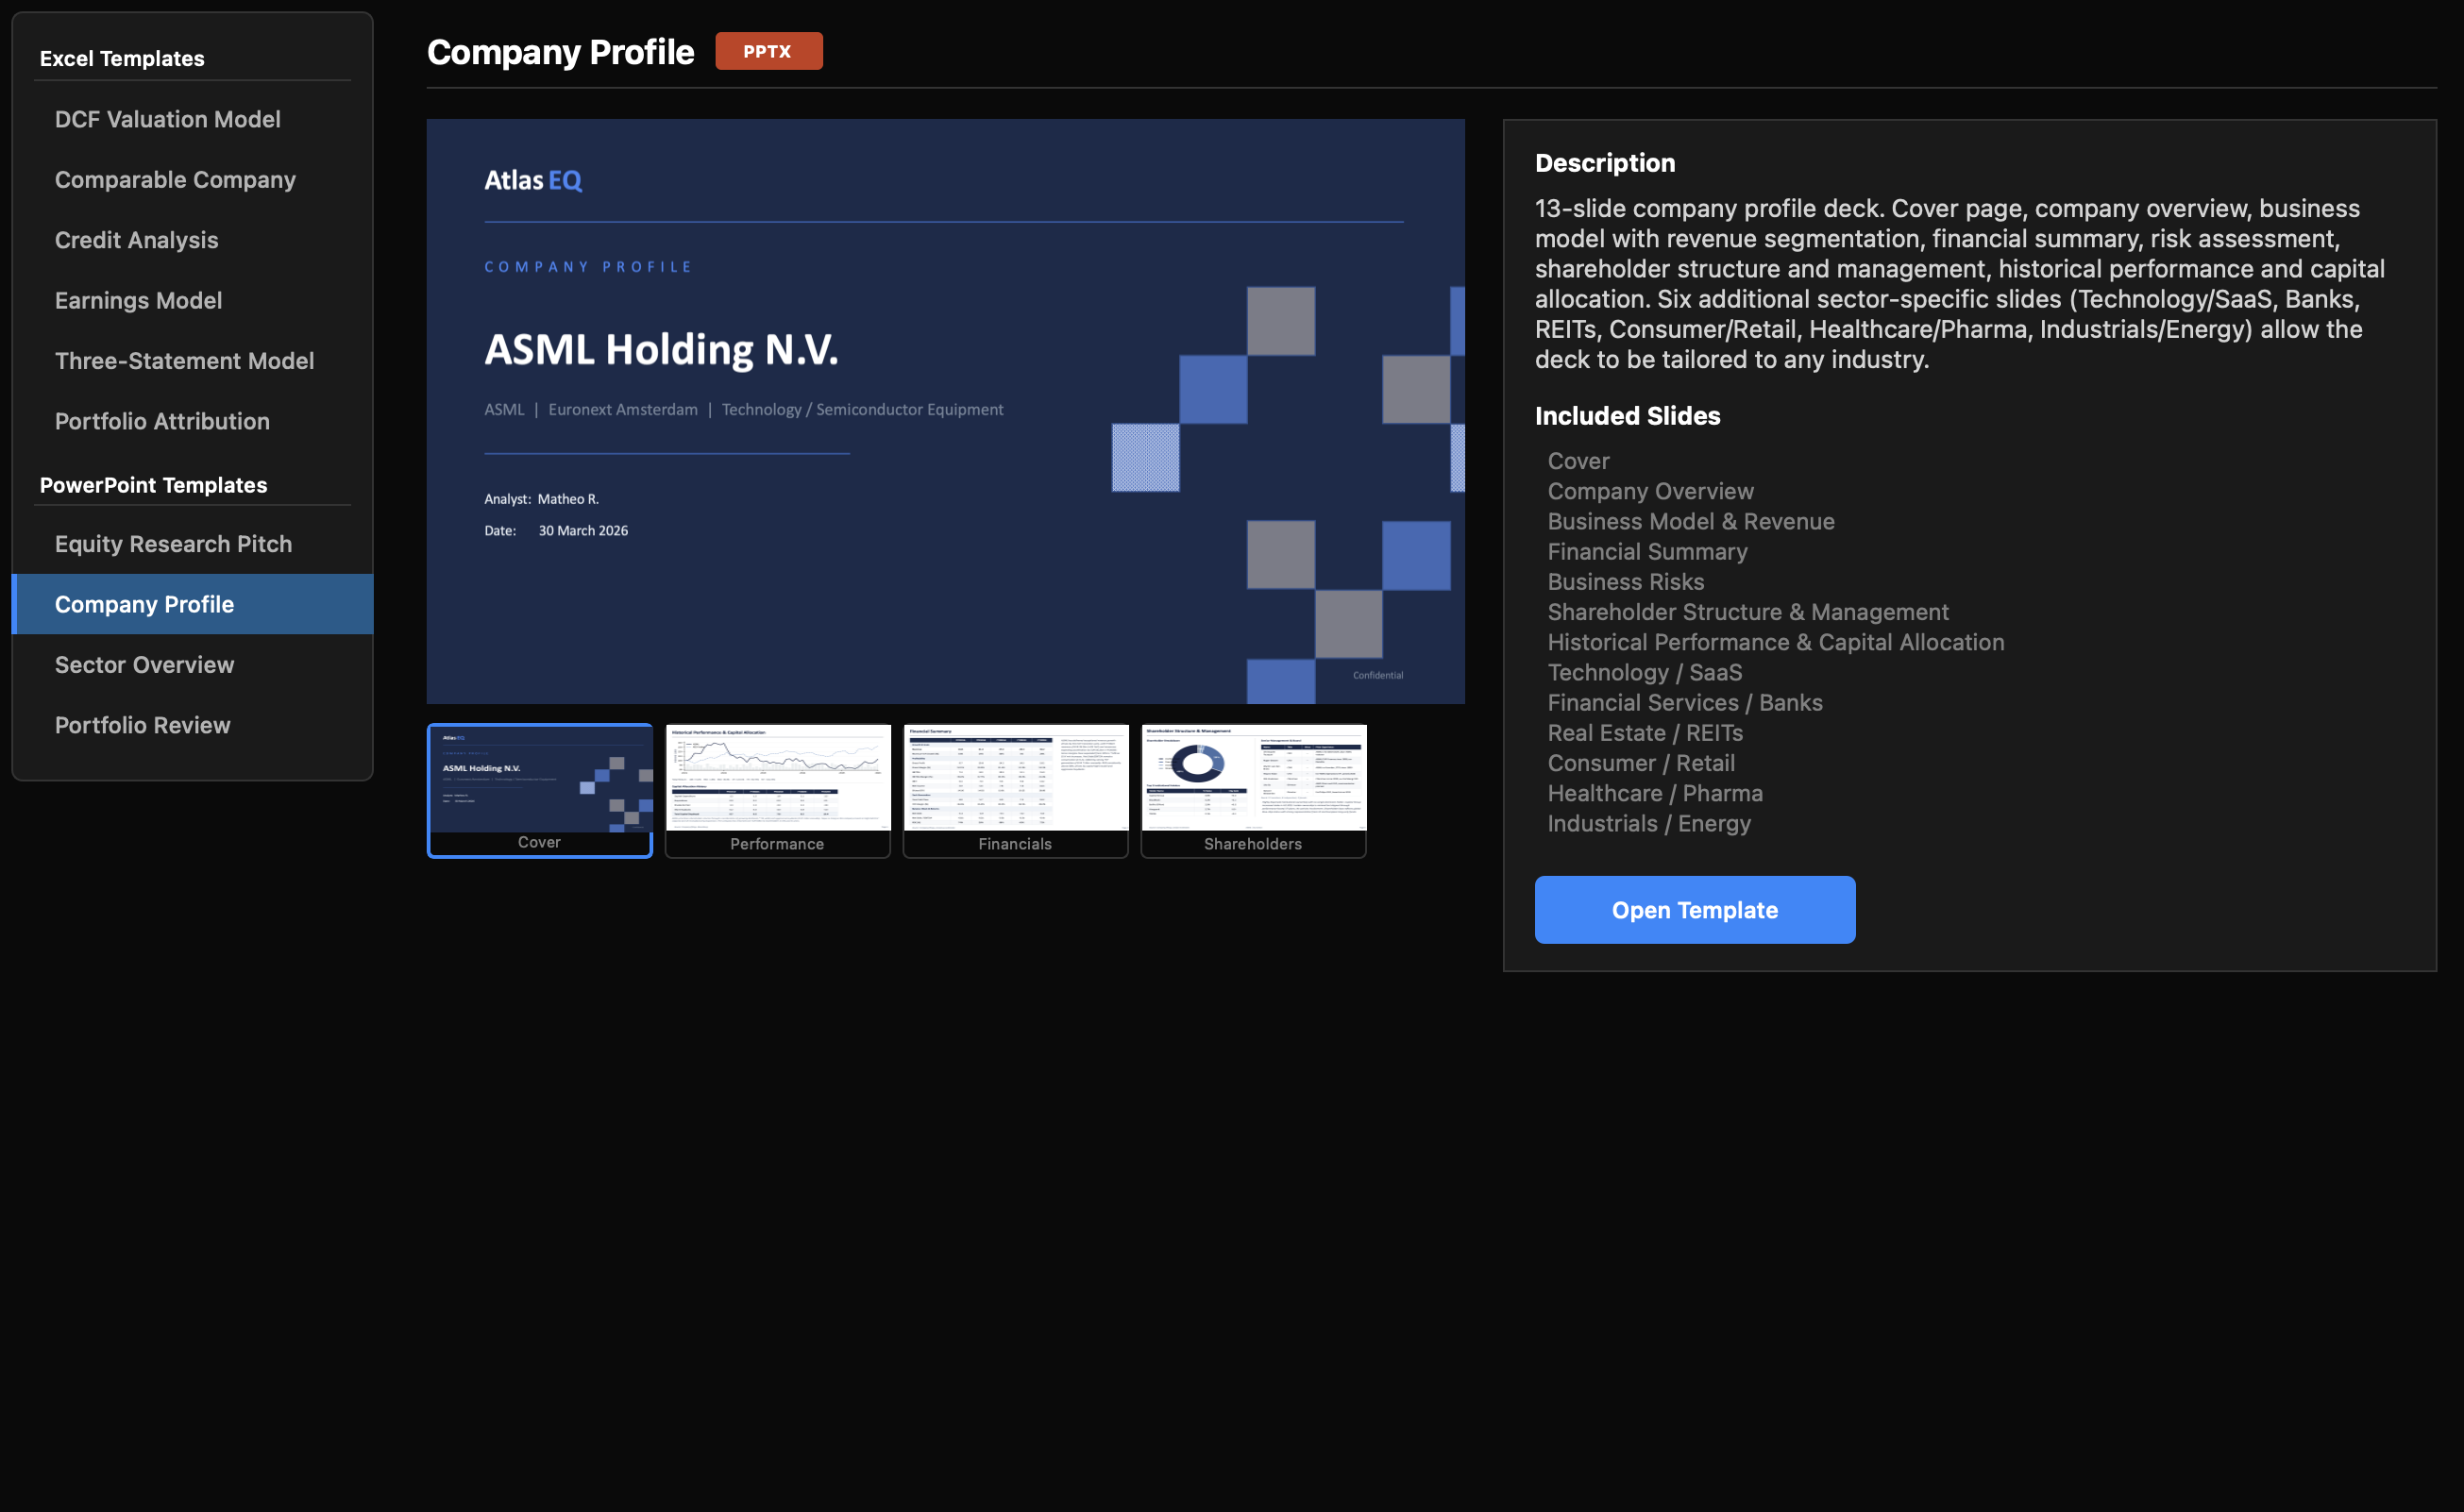
Task: Click 'Consumer / Retail' in Included Slides
Action: point(1641,763)
